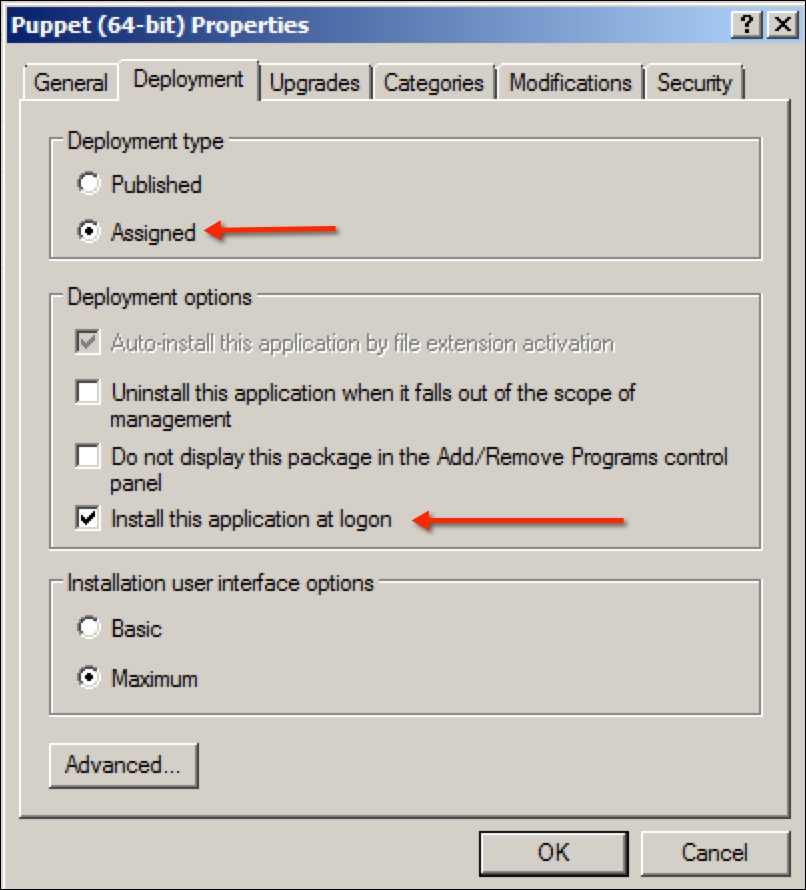This screenshot has height=890, width=806.
Task: View the Security tab
Action: coord(694,83)
